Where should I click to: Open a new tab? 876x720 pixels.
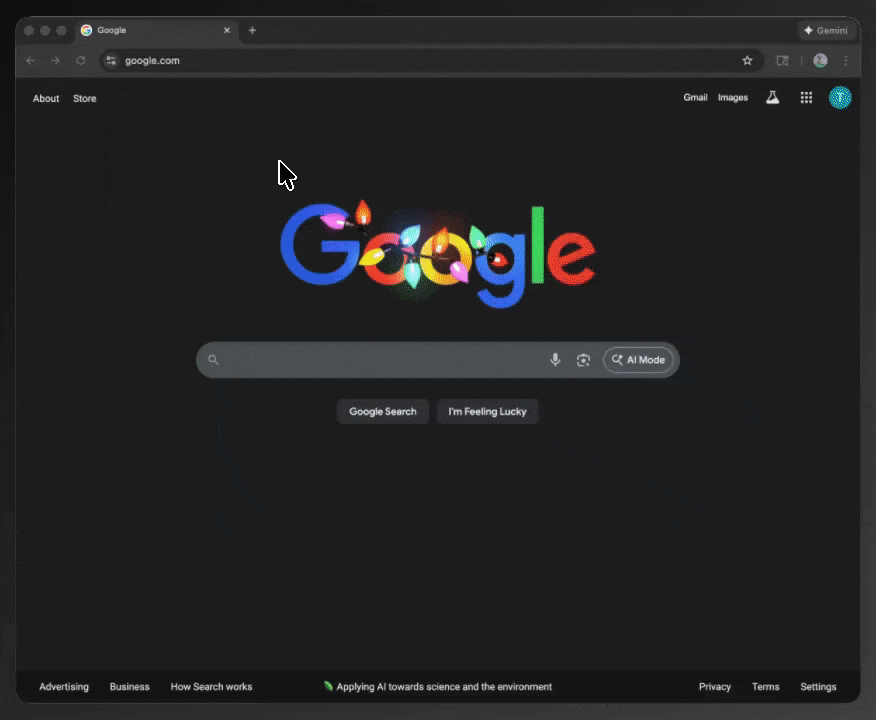[252, 31]
